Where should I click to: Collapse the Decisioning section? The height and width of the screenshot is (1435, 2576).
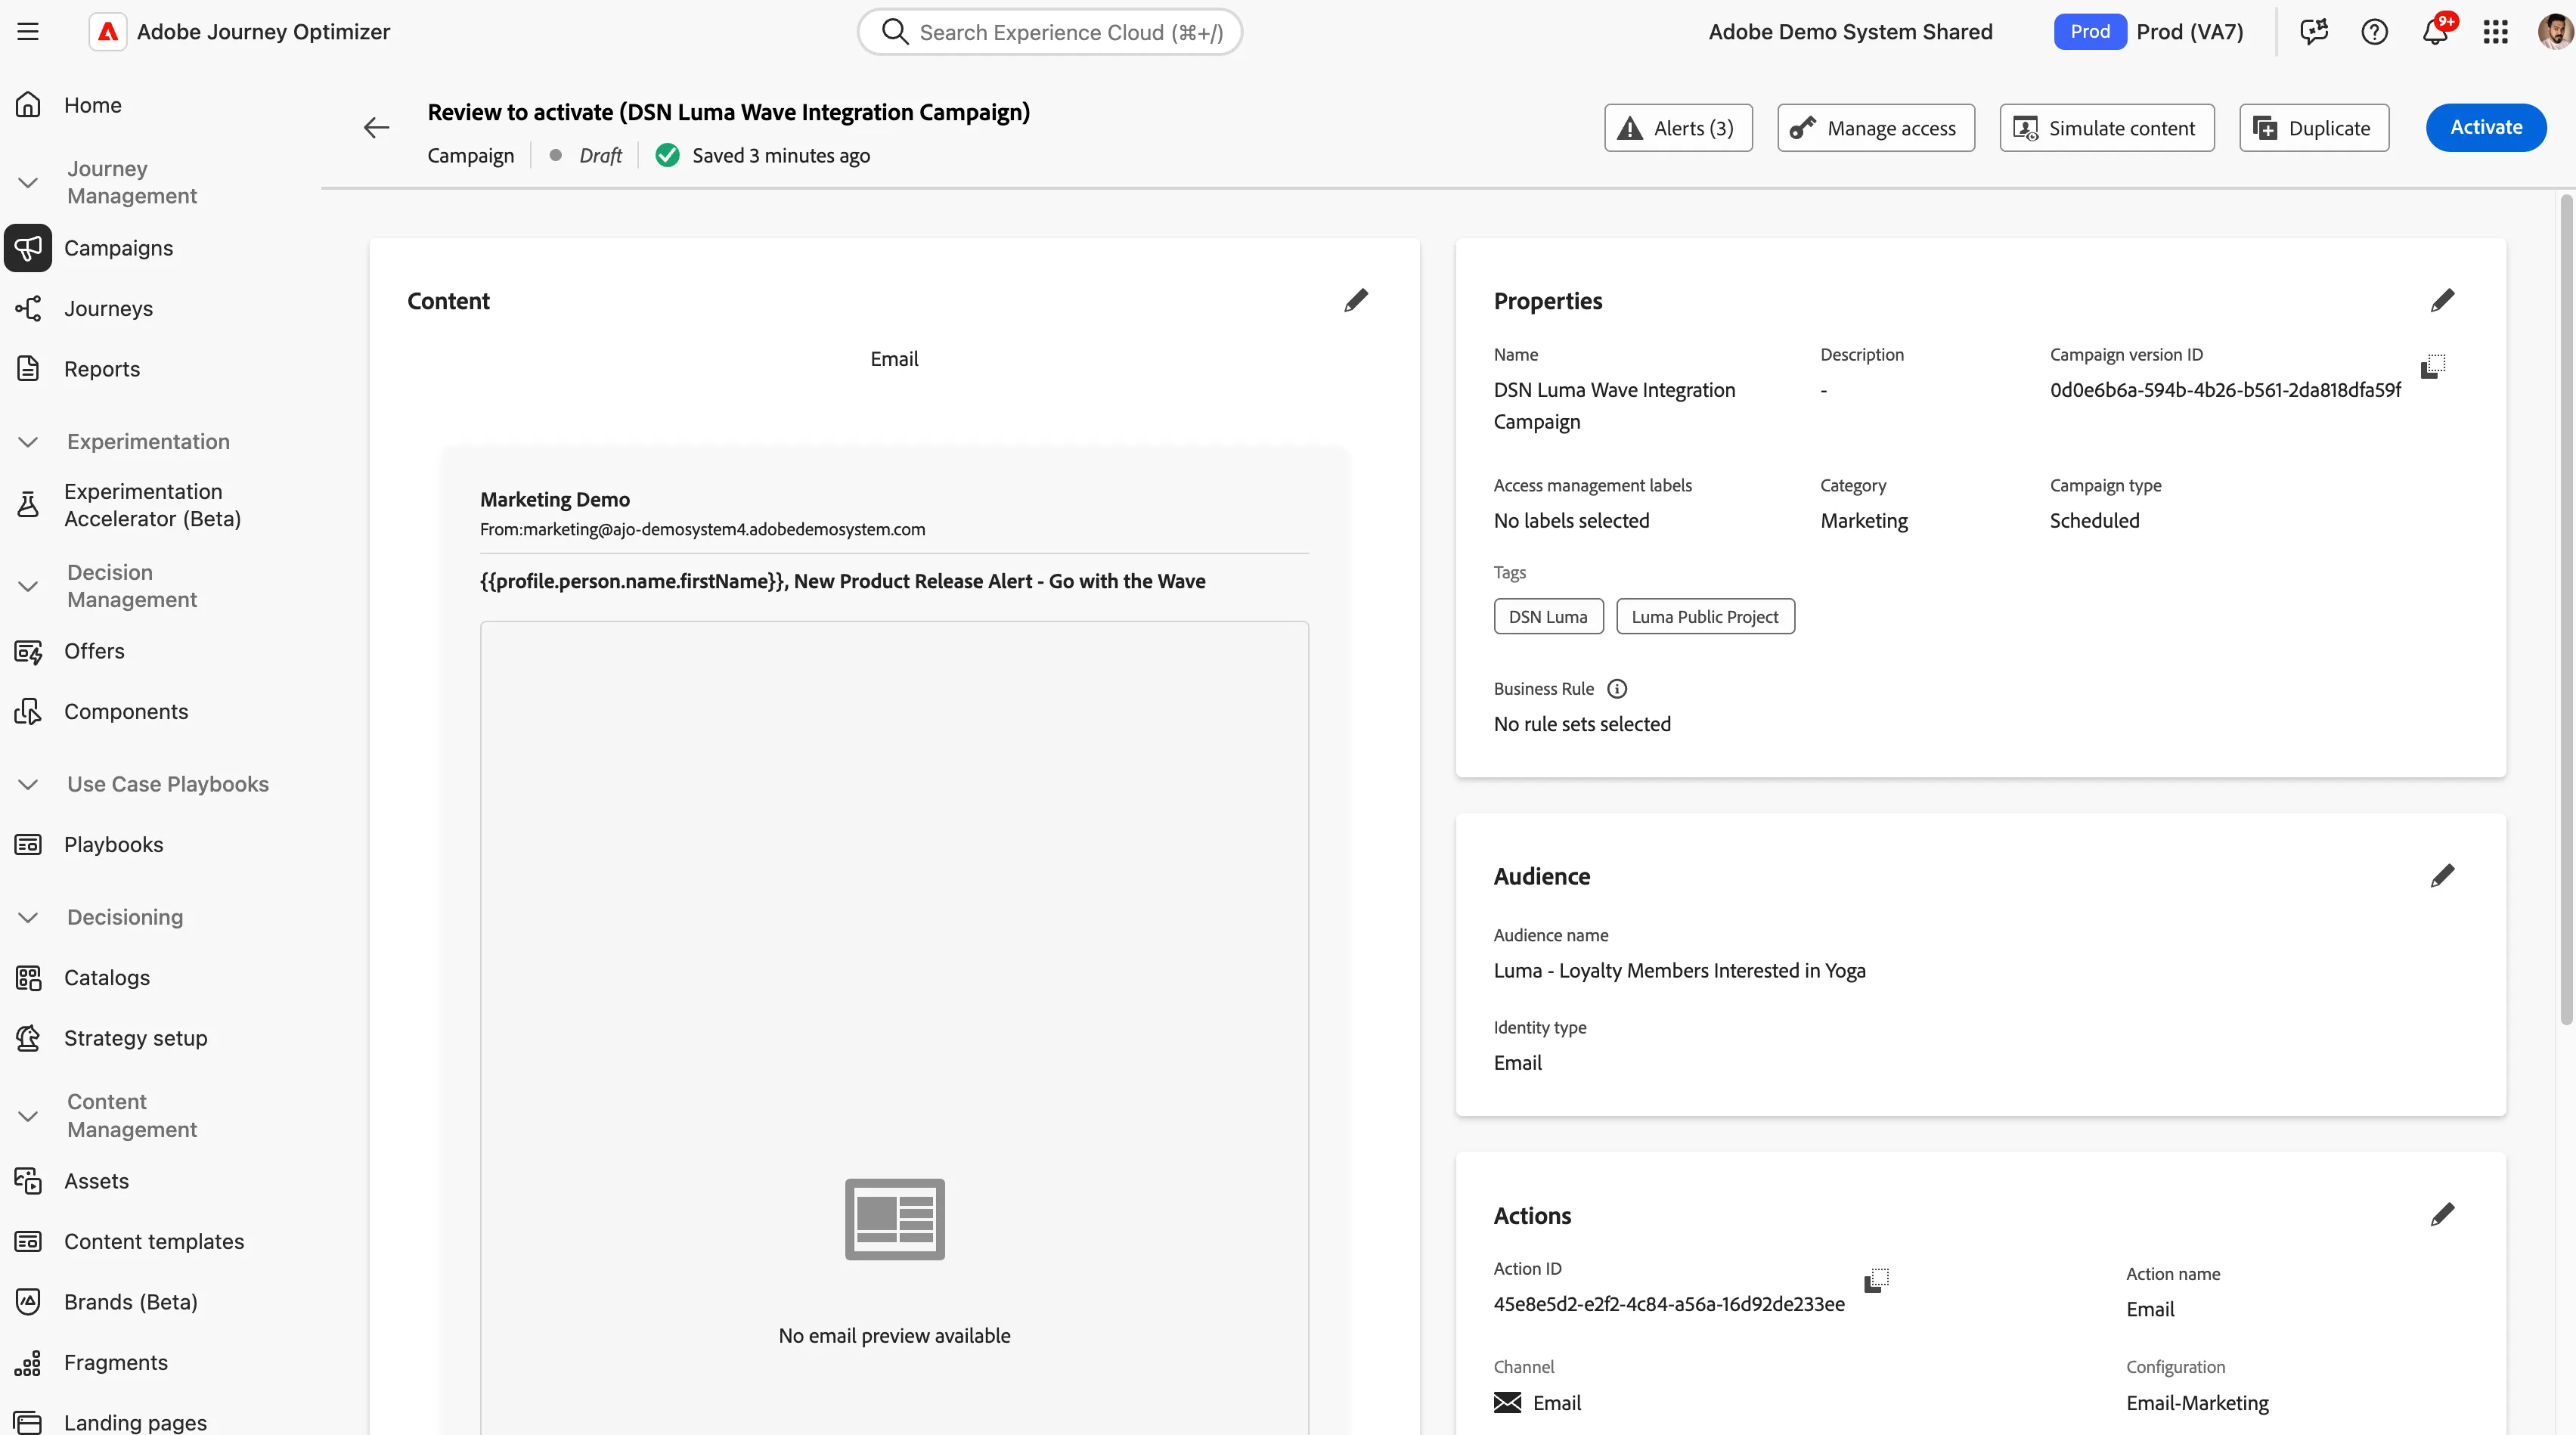click(28, 918)
